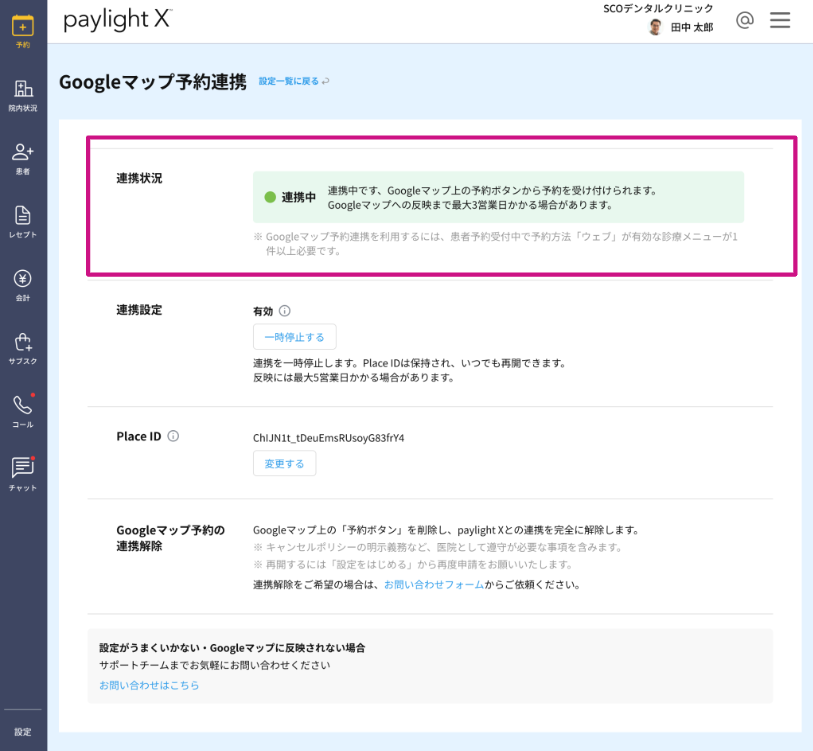Click the user avatar for 田中 太郎

point(655,27)
